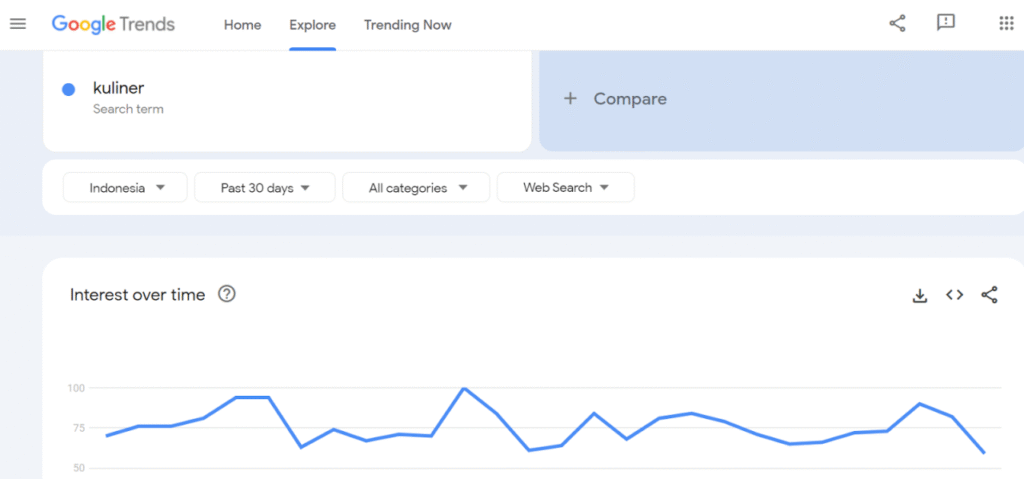Click the embed code icon
1024x479 pixels.
point(954,295)
